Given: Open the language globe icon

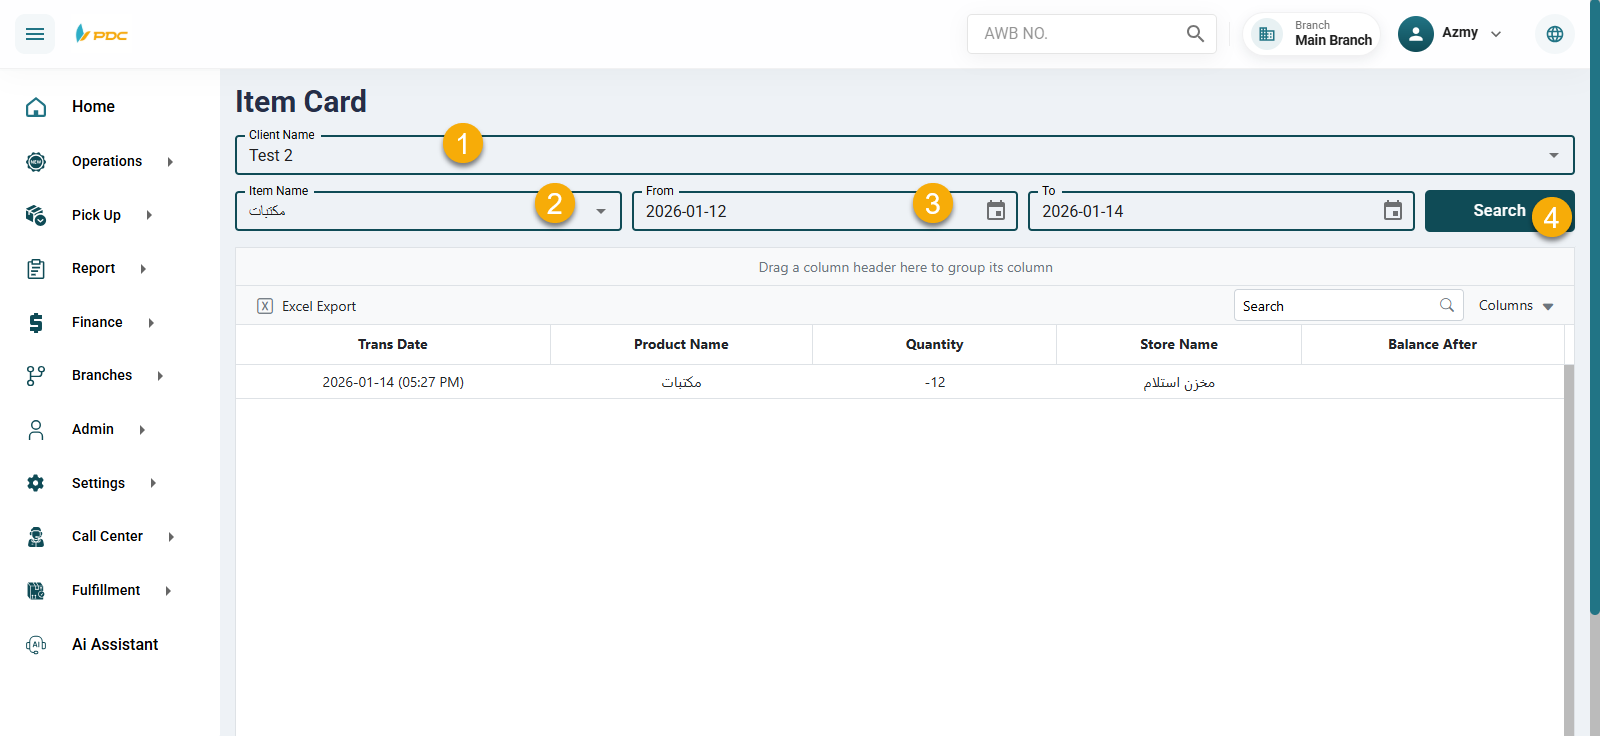Looking at the screenshot, I should point(1555,34).
